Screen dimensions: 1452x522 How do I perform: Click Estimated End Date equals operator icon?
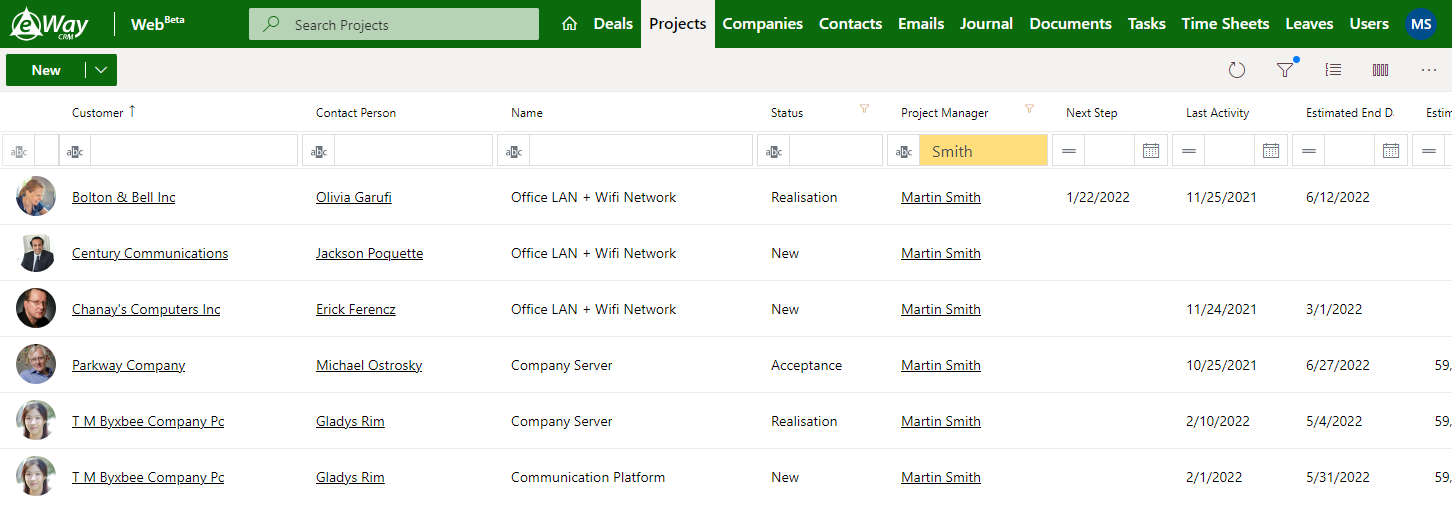click(x=1309, y=151)
